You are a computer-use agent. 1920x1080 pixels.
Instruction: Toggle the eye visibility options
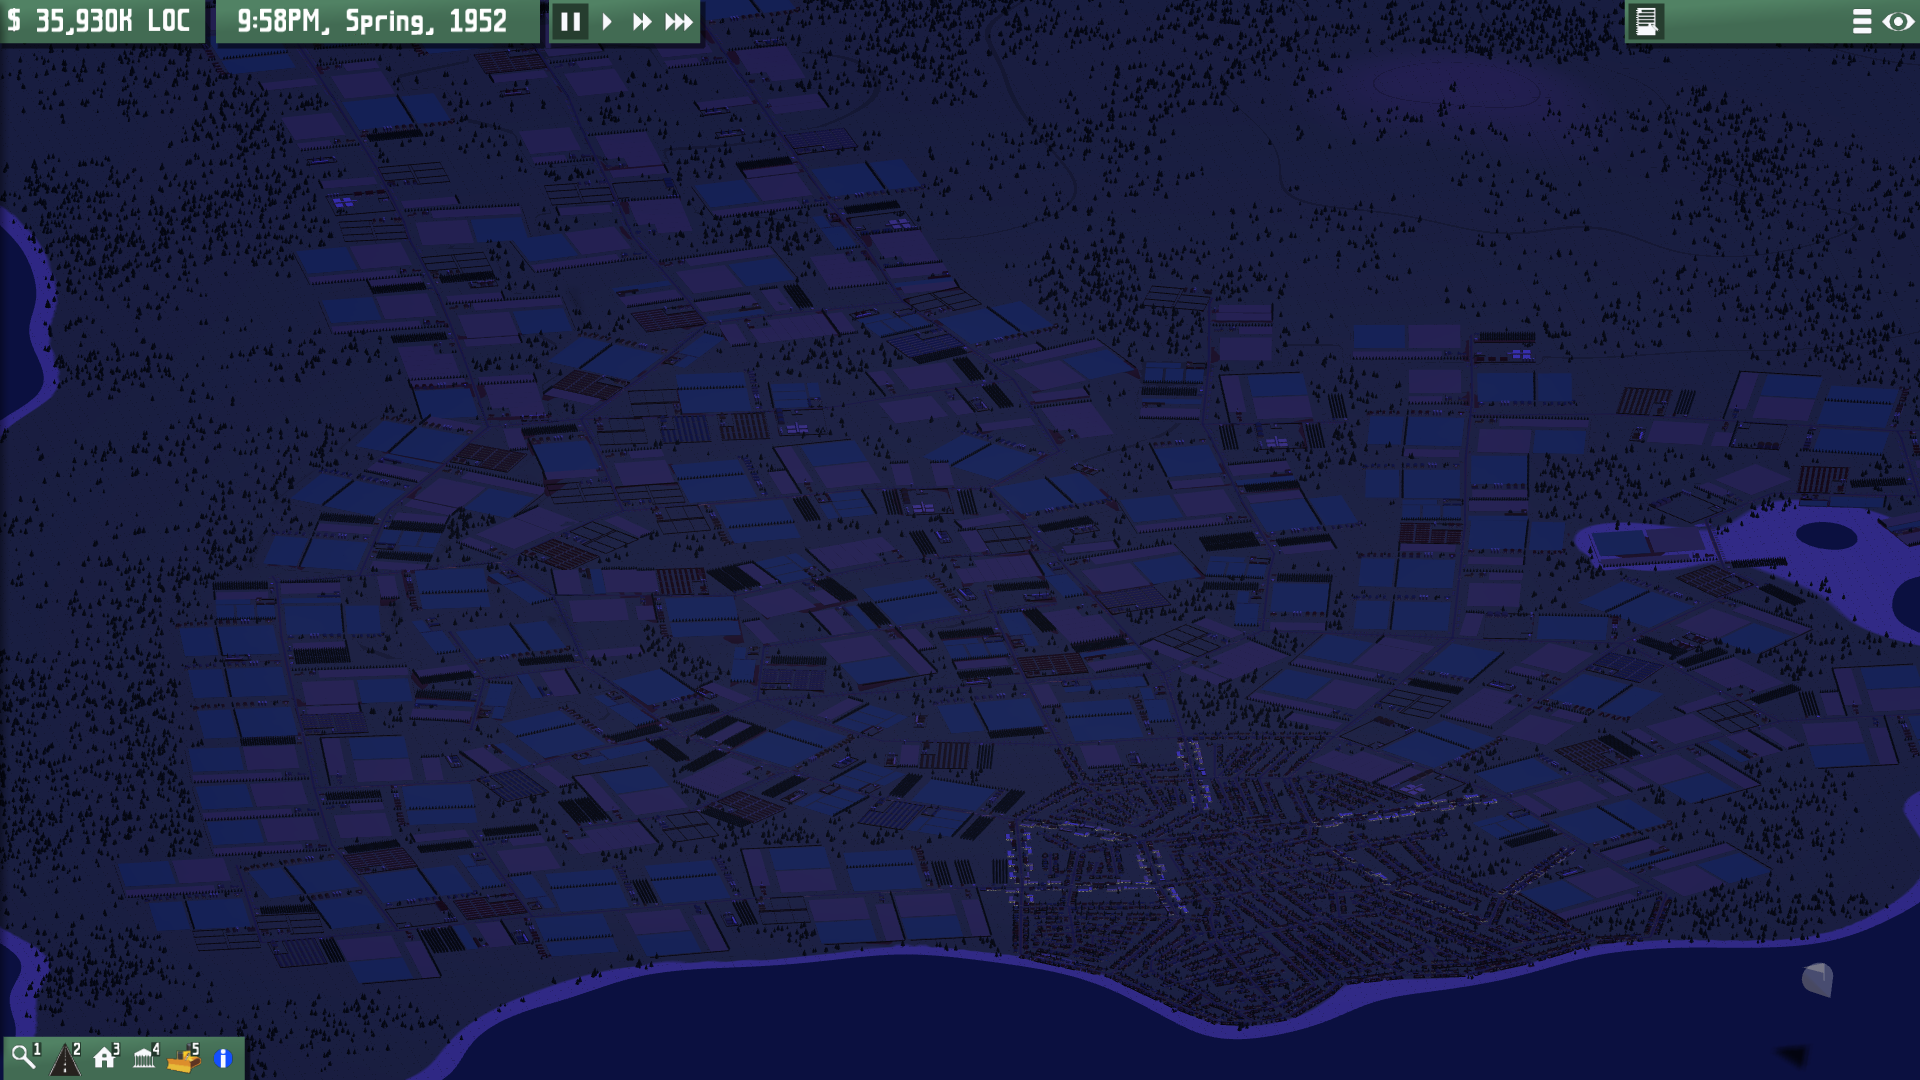tap(1897, 21)
